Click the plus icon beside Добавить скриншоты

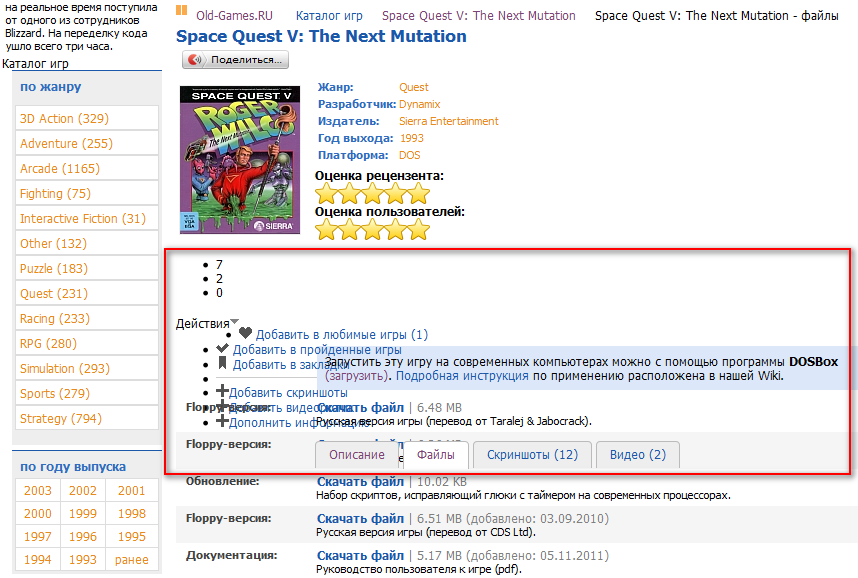point(222,393)
